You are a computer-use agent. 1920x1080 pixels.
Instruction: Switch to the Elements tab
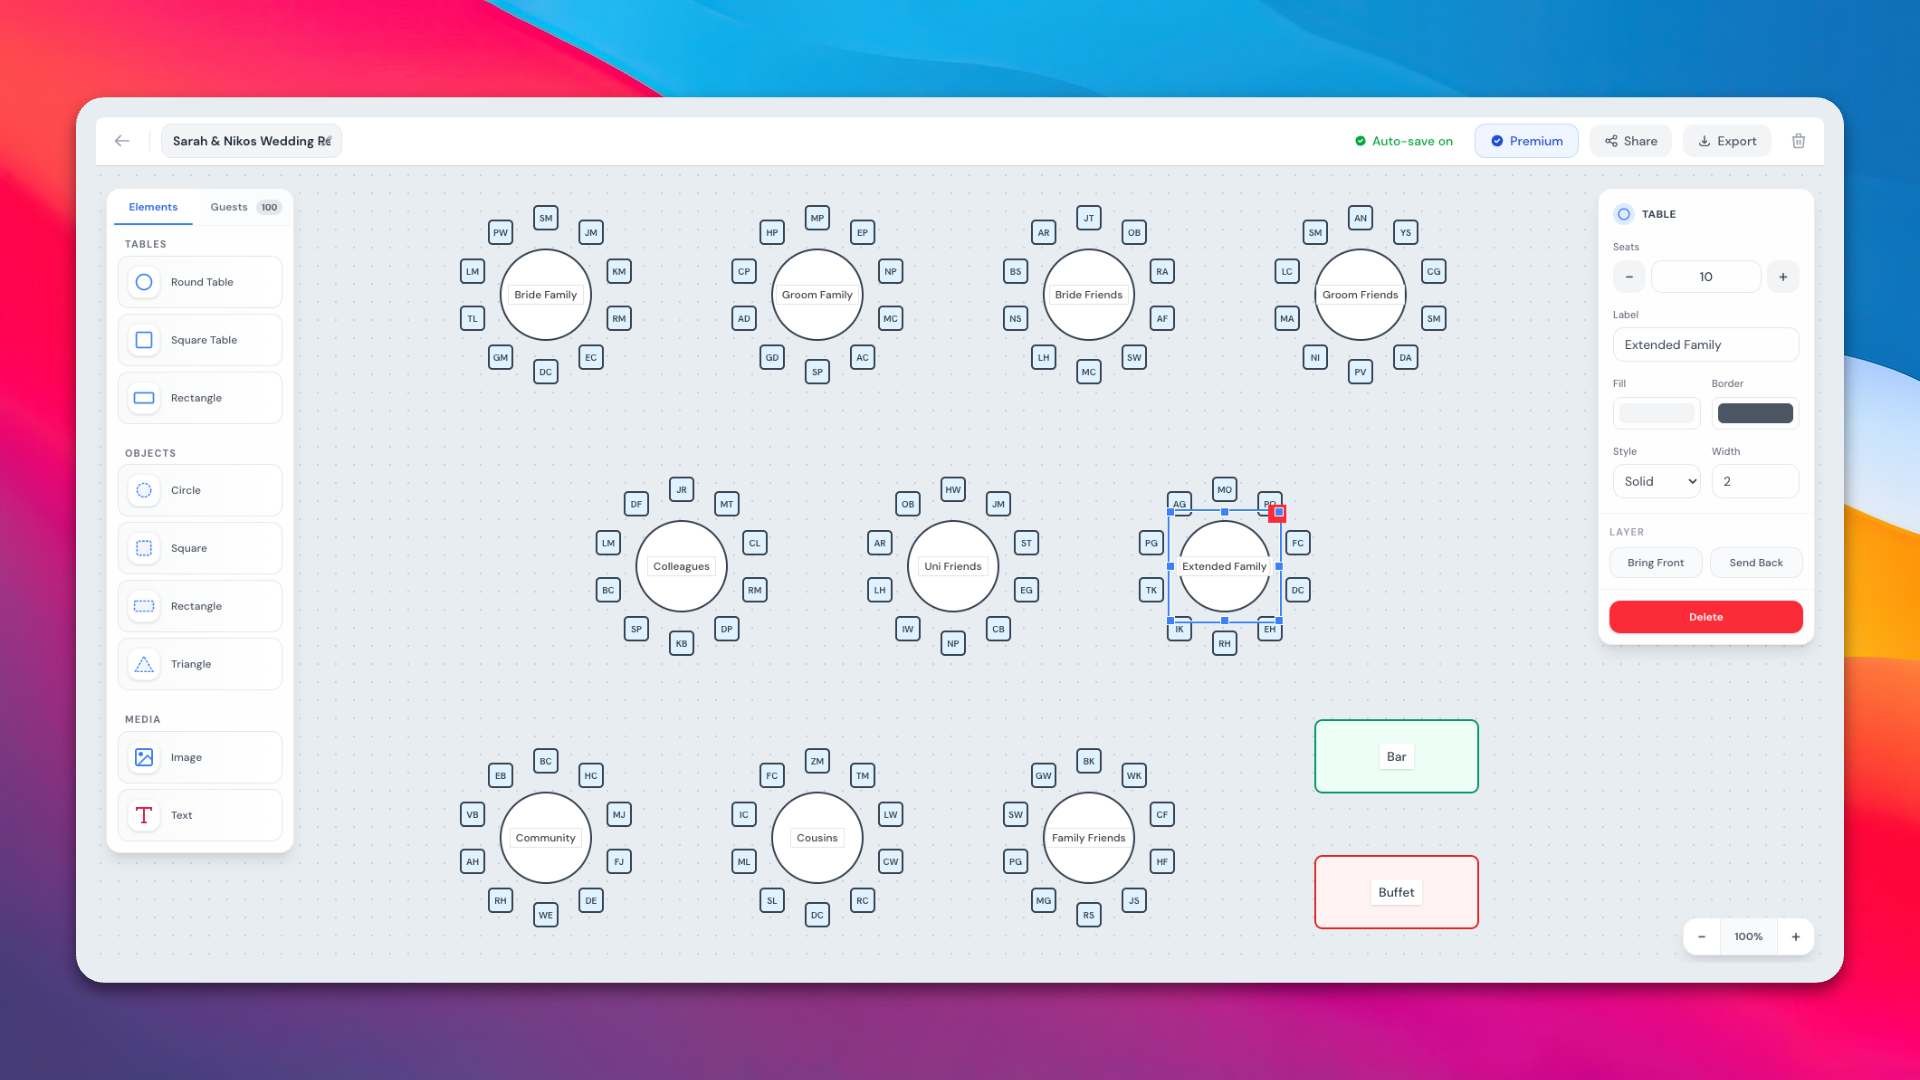click(x=153, y=207)
